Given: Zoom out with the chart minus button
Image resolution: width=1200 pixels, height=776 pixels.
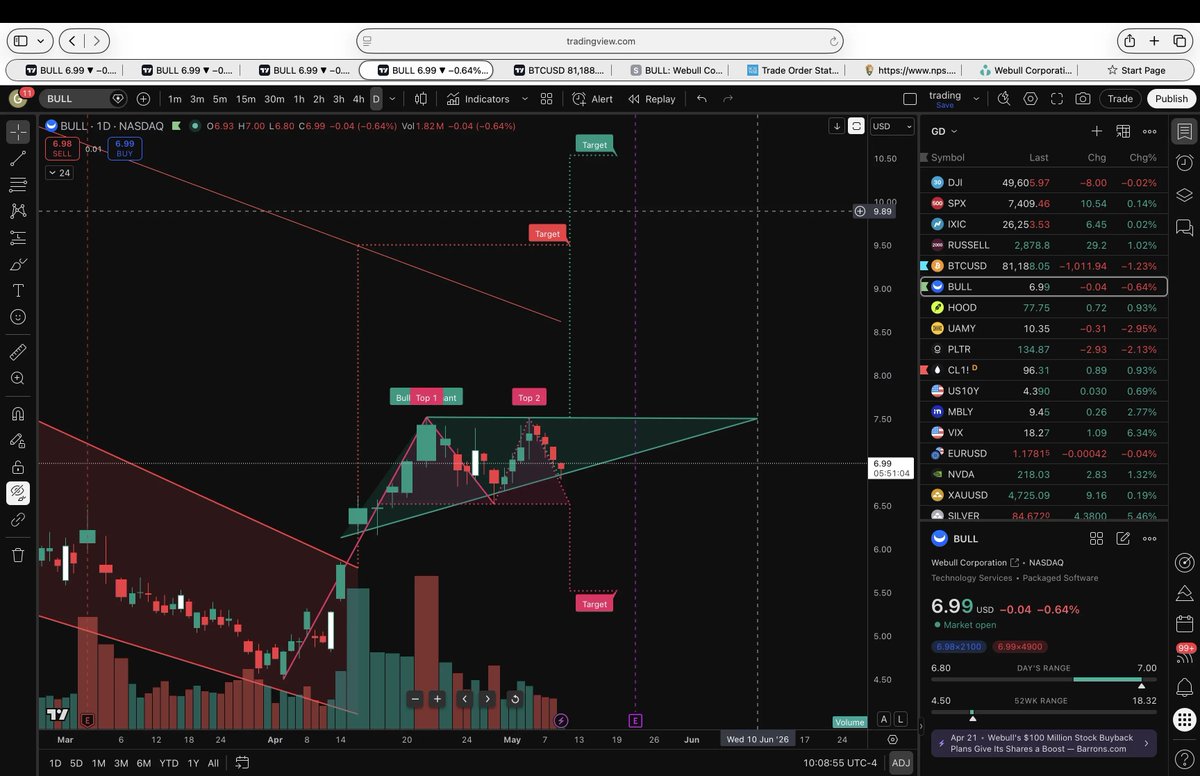Looking at the screenshot, I should 415,699.
